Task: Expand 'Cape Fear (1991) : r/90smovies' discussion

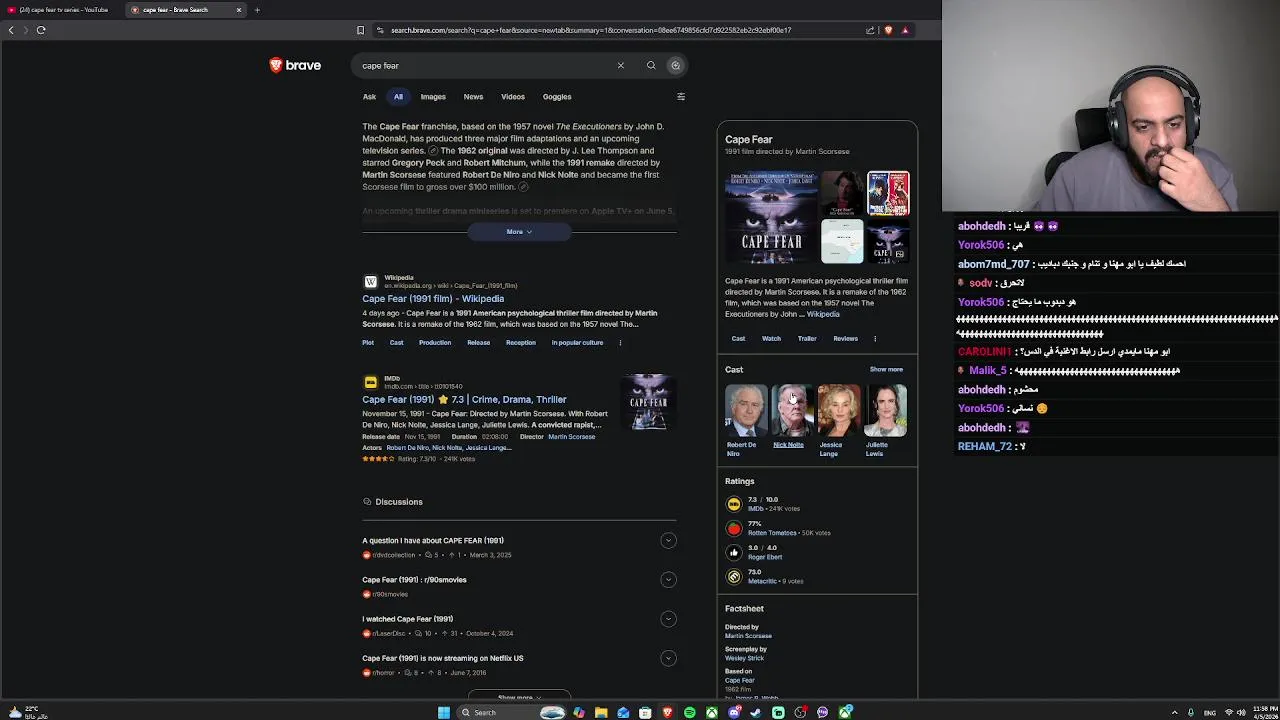Action: tap(668, 580)
